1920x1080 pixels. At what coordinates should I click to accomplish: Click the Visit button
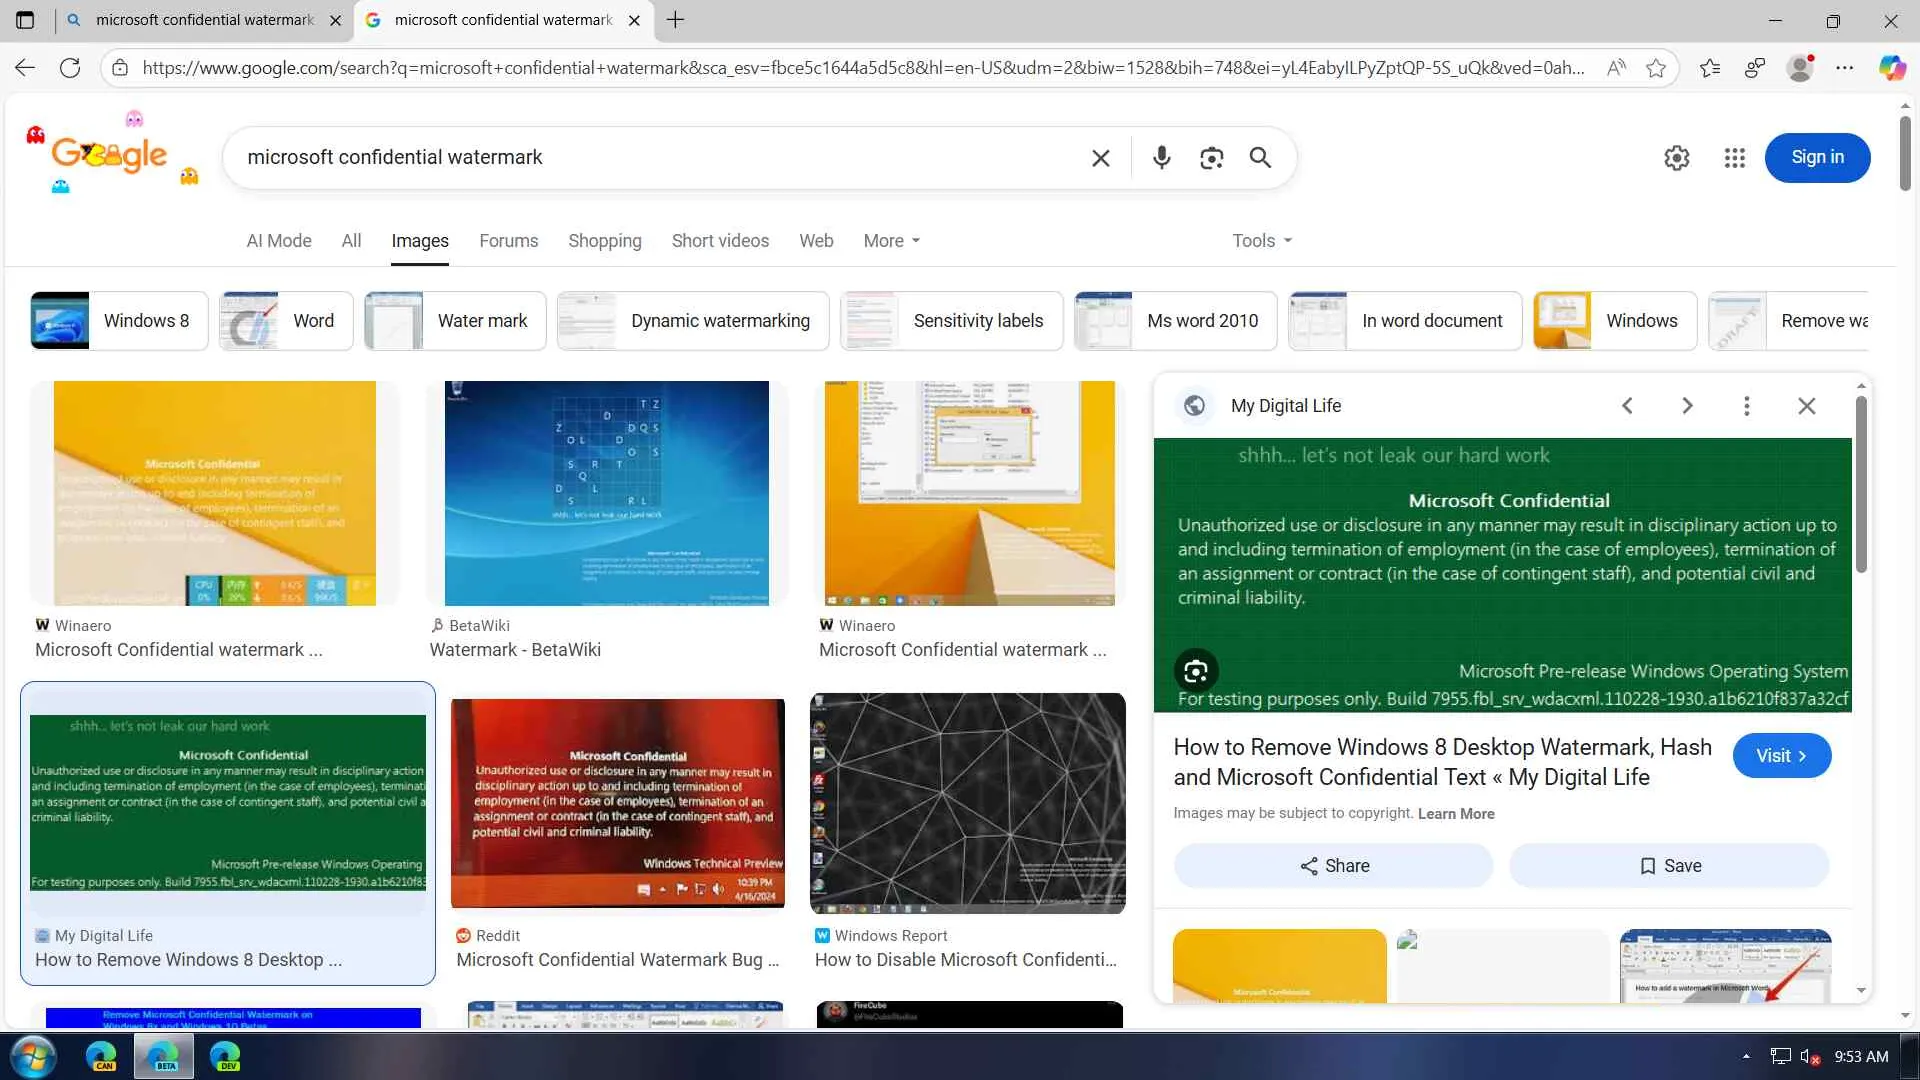coord(1781,756)
